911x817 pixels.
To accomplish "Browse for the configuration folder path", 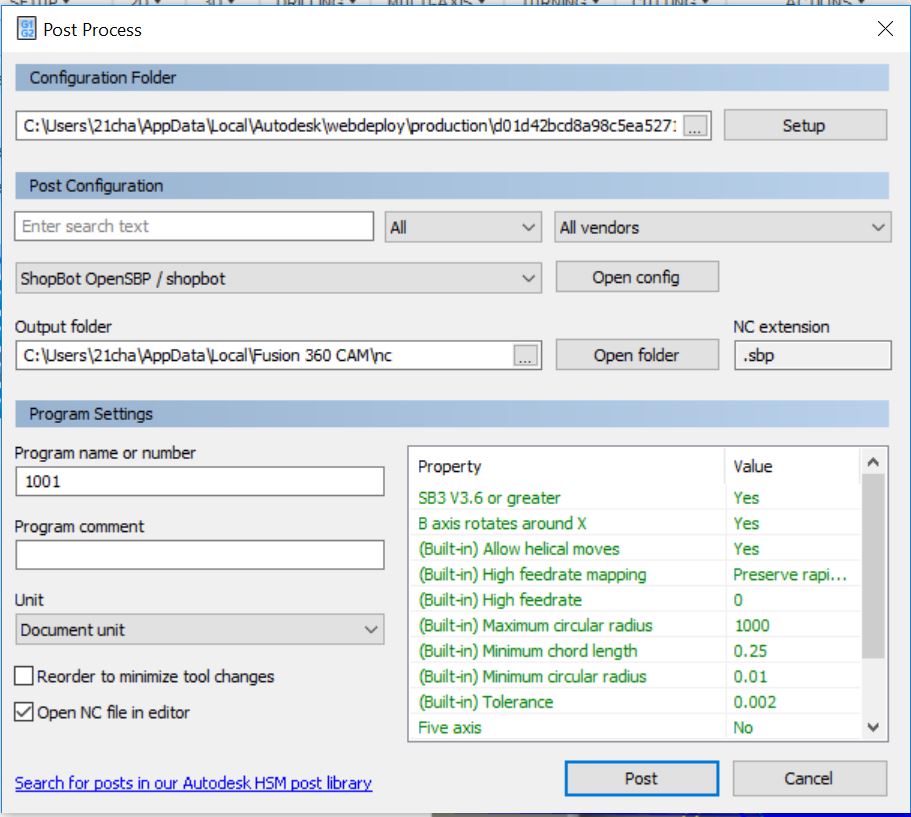I will tap(695, 126).
